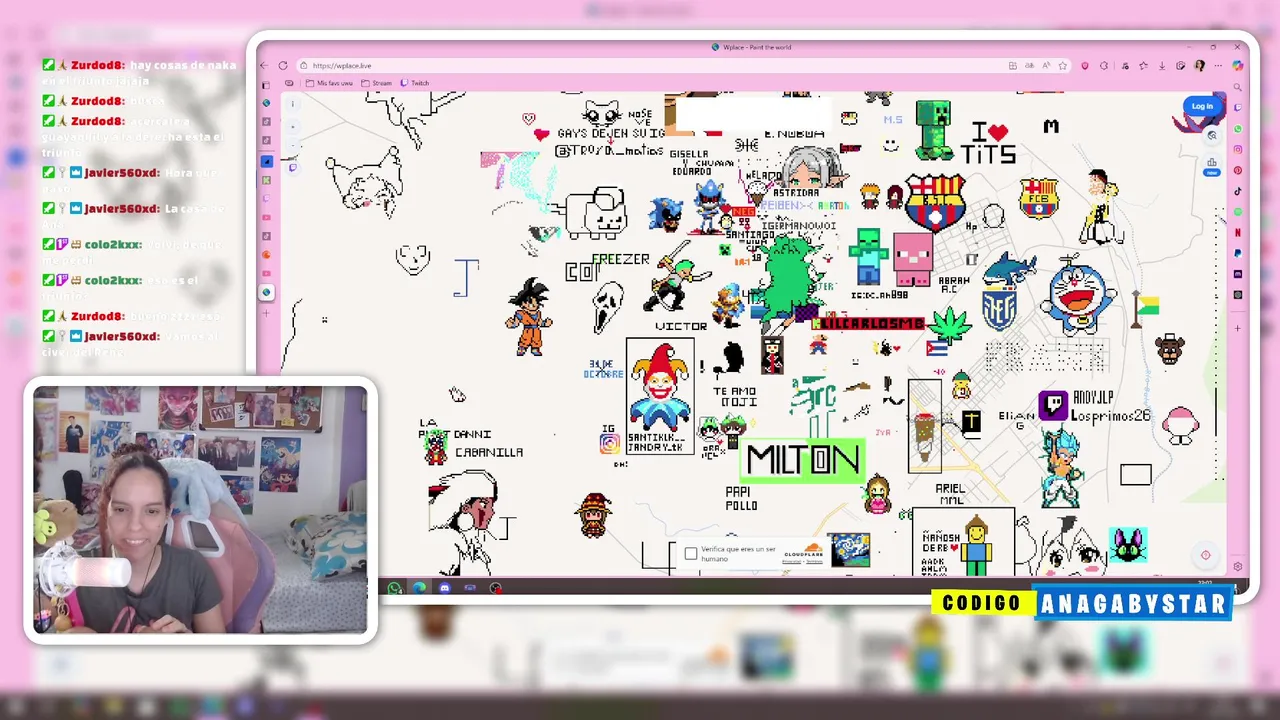Viewport: 1280px width, 720px height.
Task: Open browser profile avatar
Action: 1200,66
